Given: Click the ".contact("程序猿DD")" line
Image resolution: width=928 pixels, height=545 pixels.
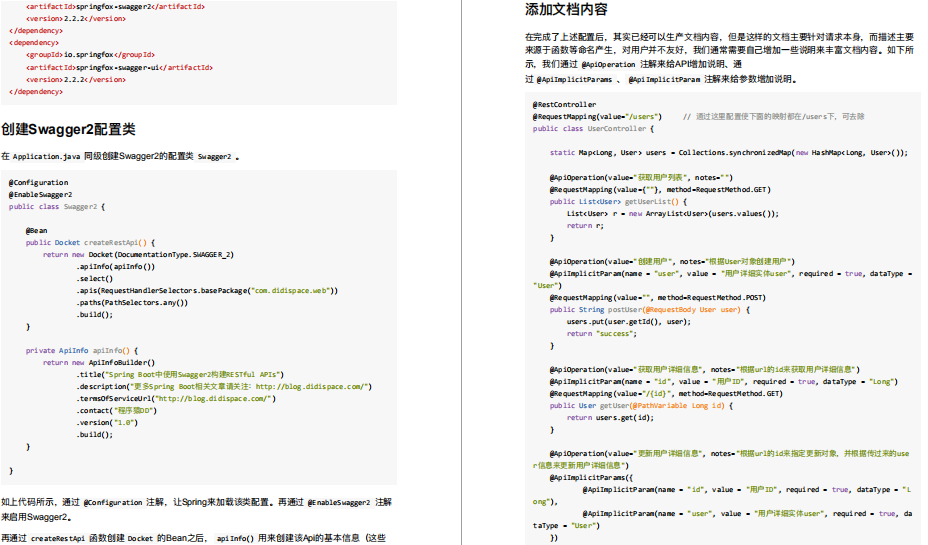Looking at the screenshot, I should click(117, 410).
